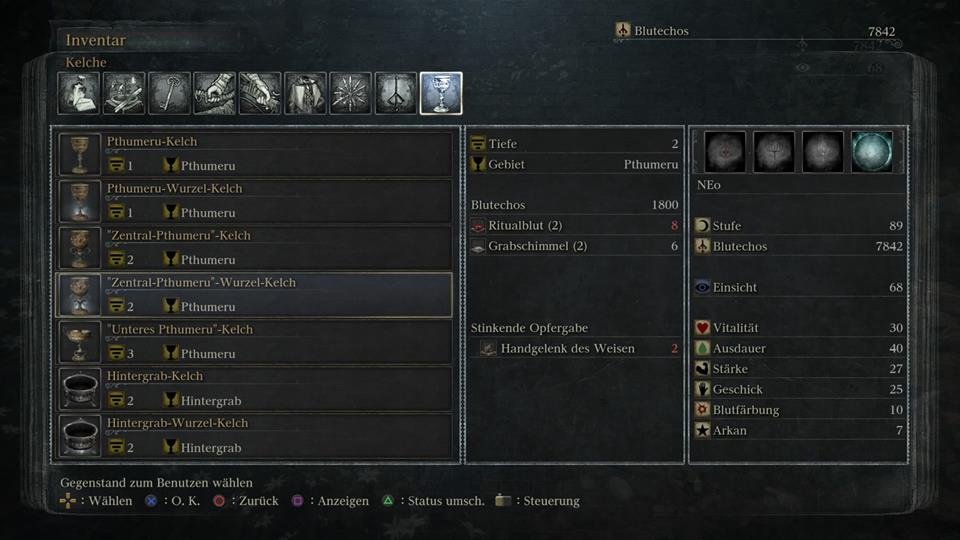Choose the Hintergrab-Kelch item
This screenshot has height=540, width=960.
(x=255, y=389)
